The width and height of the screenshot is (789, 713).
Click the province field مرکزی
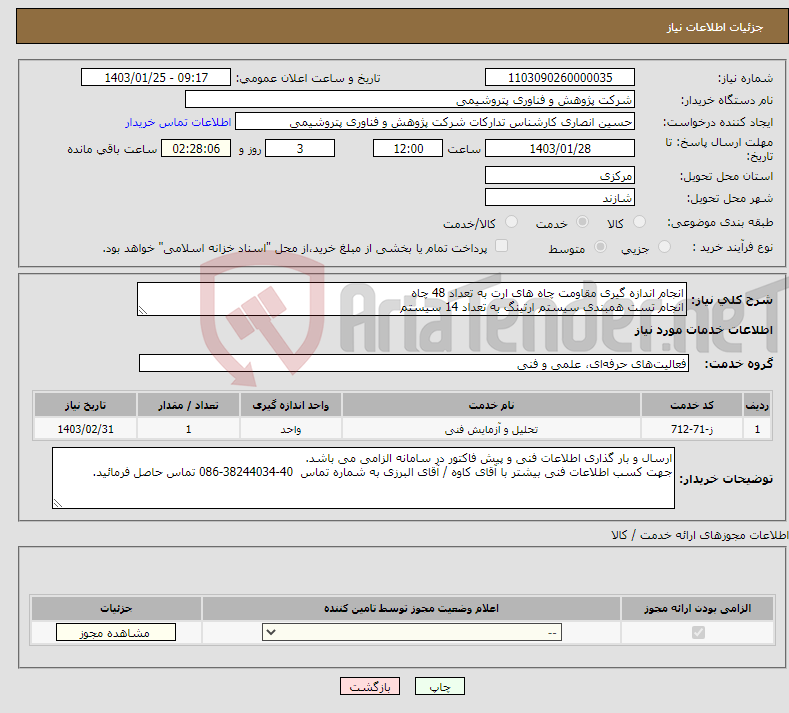click(560, 176)
